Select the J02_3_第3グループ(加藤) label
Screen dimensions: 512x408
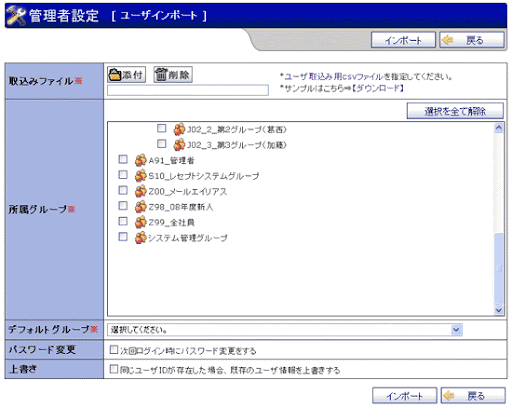tap(237, 145)
